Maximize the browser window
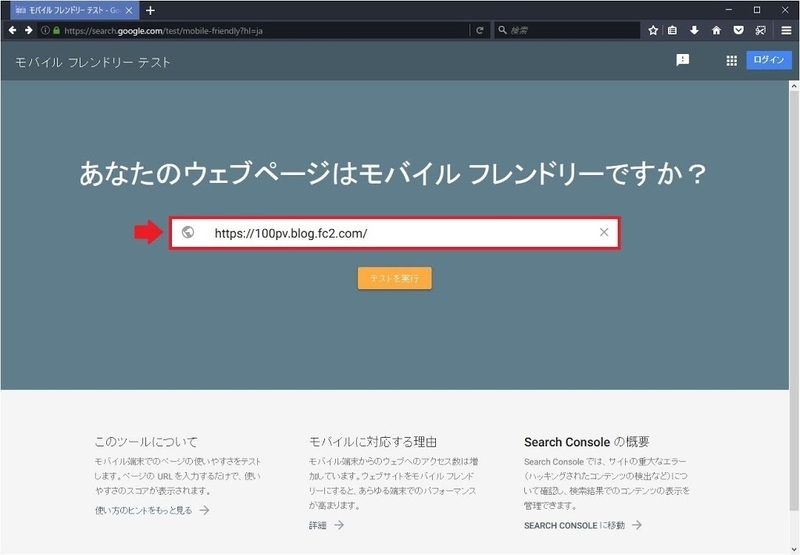800x555 pixels. pyautogui.click(x=757, y=10)
